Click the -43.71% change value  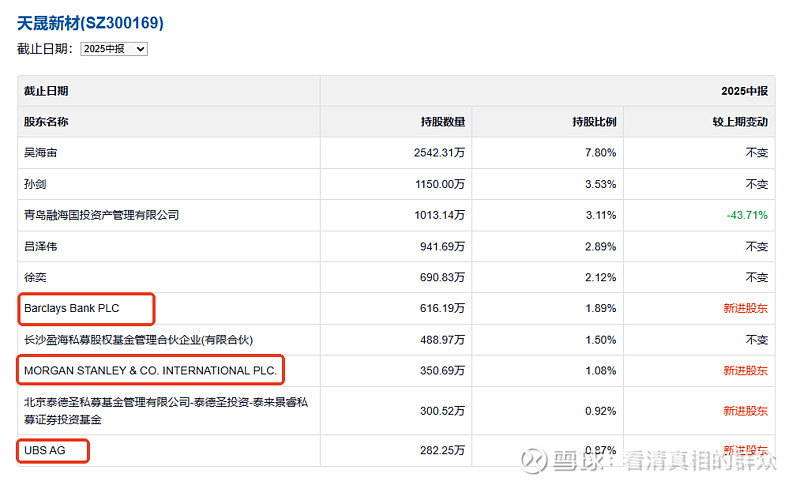(x=747, y=215)
